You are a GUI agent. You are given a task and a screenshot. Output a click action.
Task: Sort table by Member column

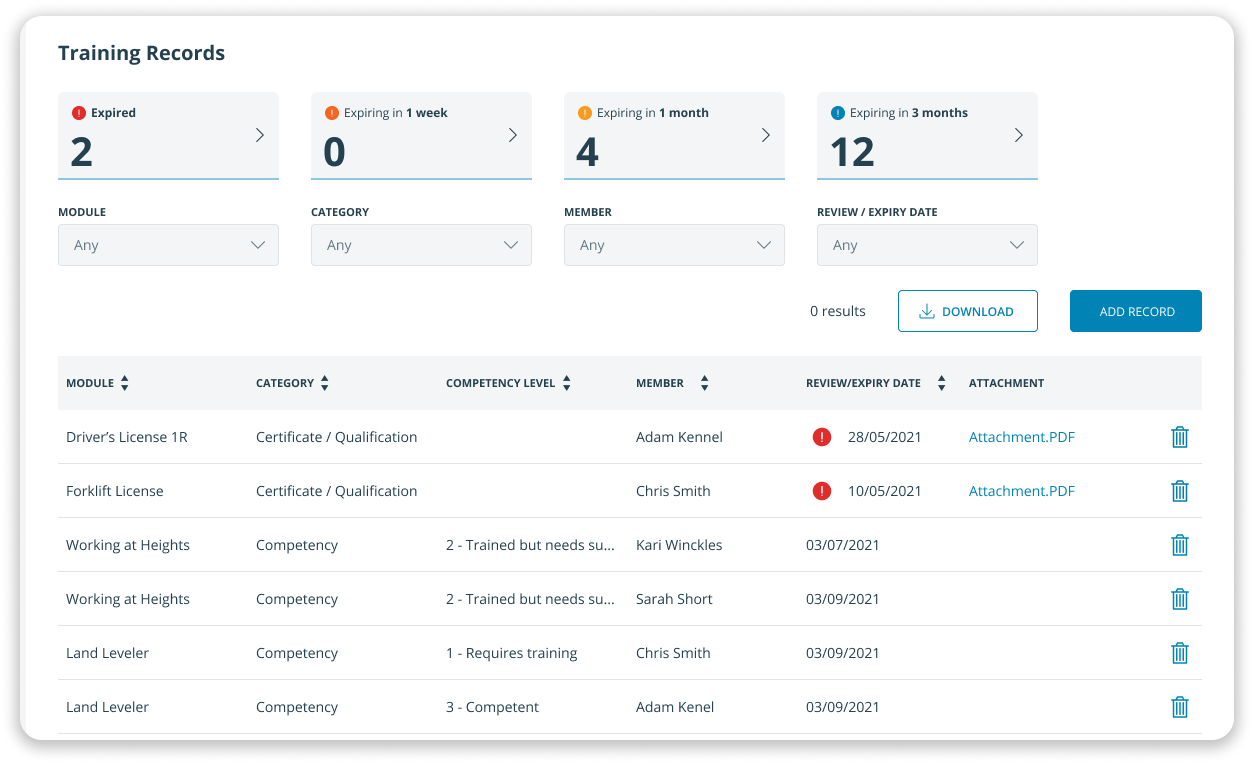pyautogui.click(x=704, y=383)
